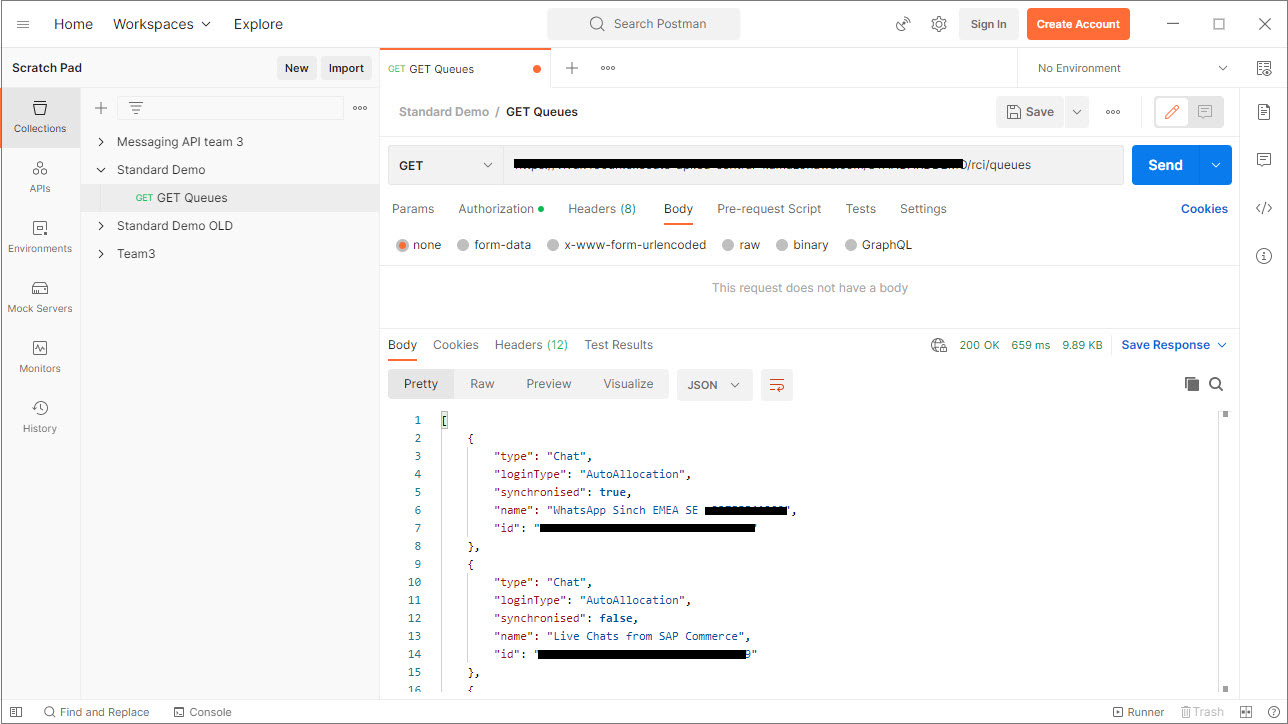The width and height of the screenshot is (1288, 724).
Task: Expand the Standard Demo OLD collection
Action: click(x=101, y=226)
